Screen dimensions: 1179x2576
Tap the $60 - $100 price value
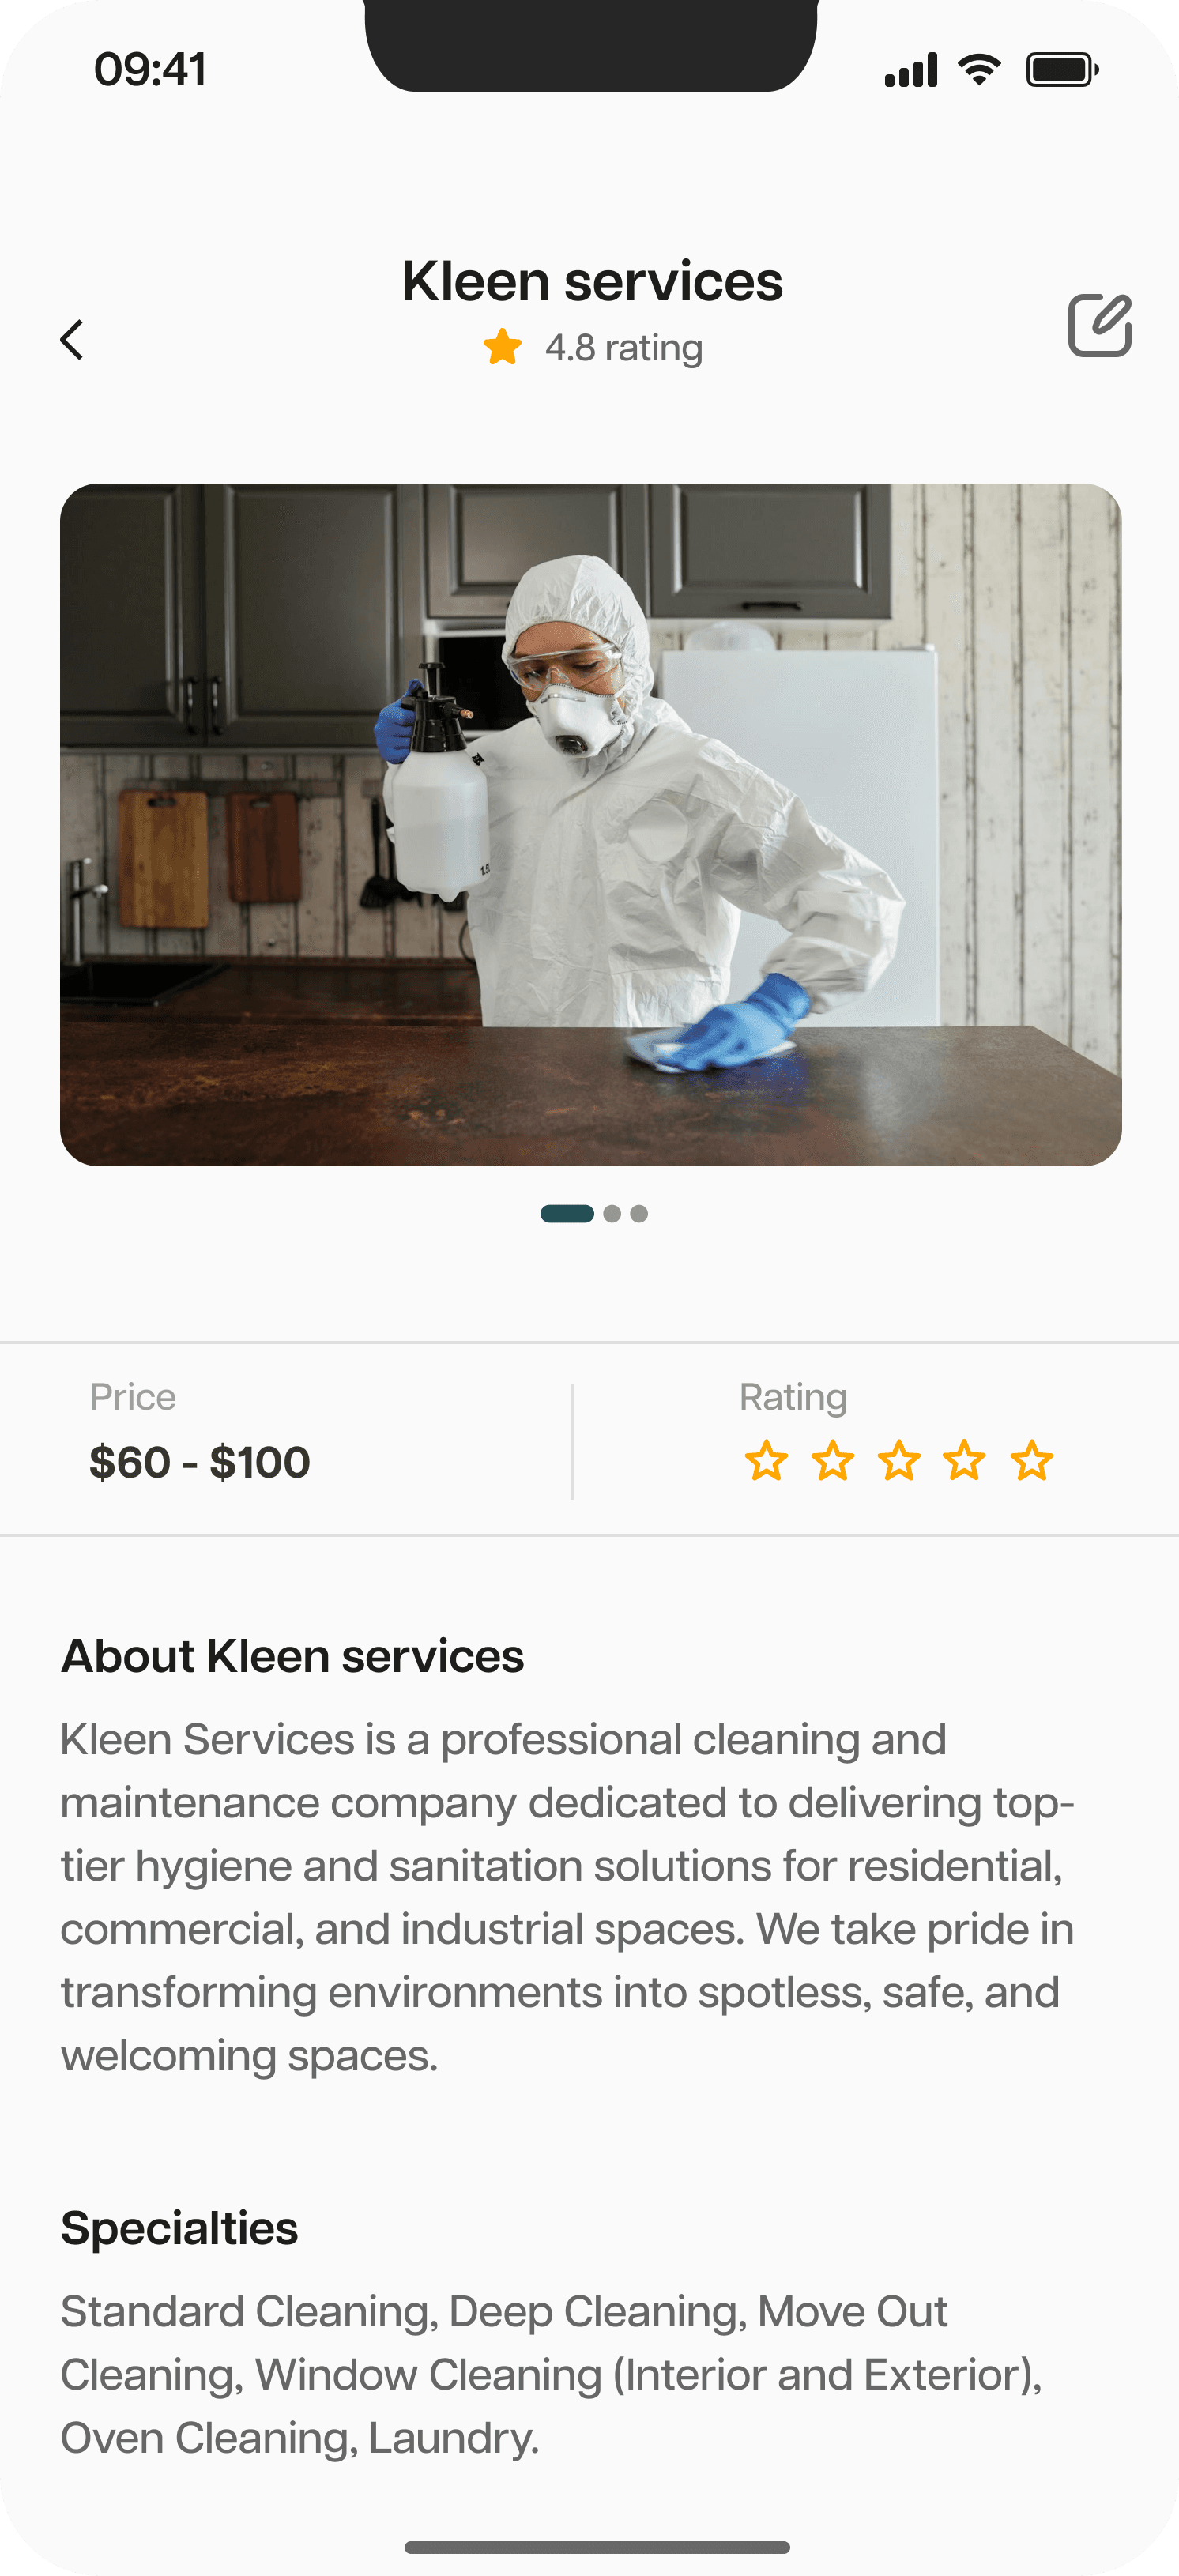[x=200, y=1462]
